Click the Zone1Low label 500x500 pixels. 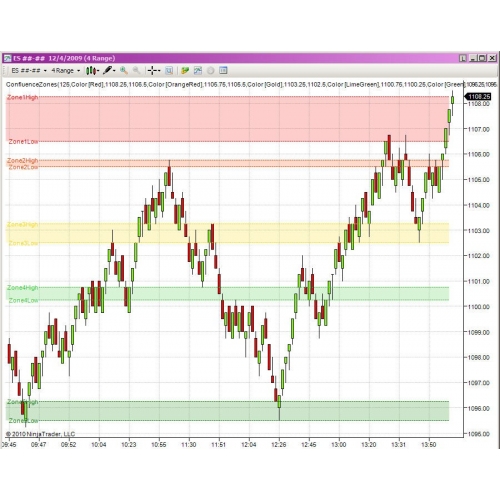tap(23, 142)
